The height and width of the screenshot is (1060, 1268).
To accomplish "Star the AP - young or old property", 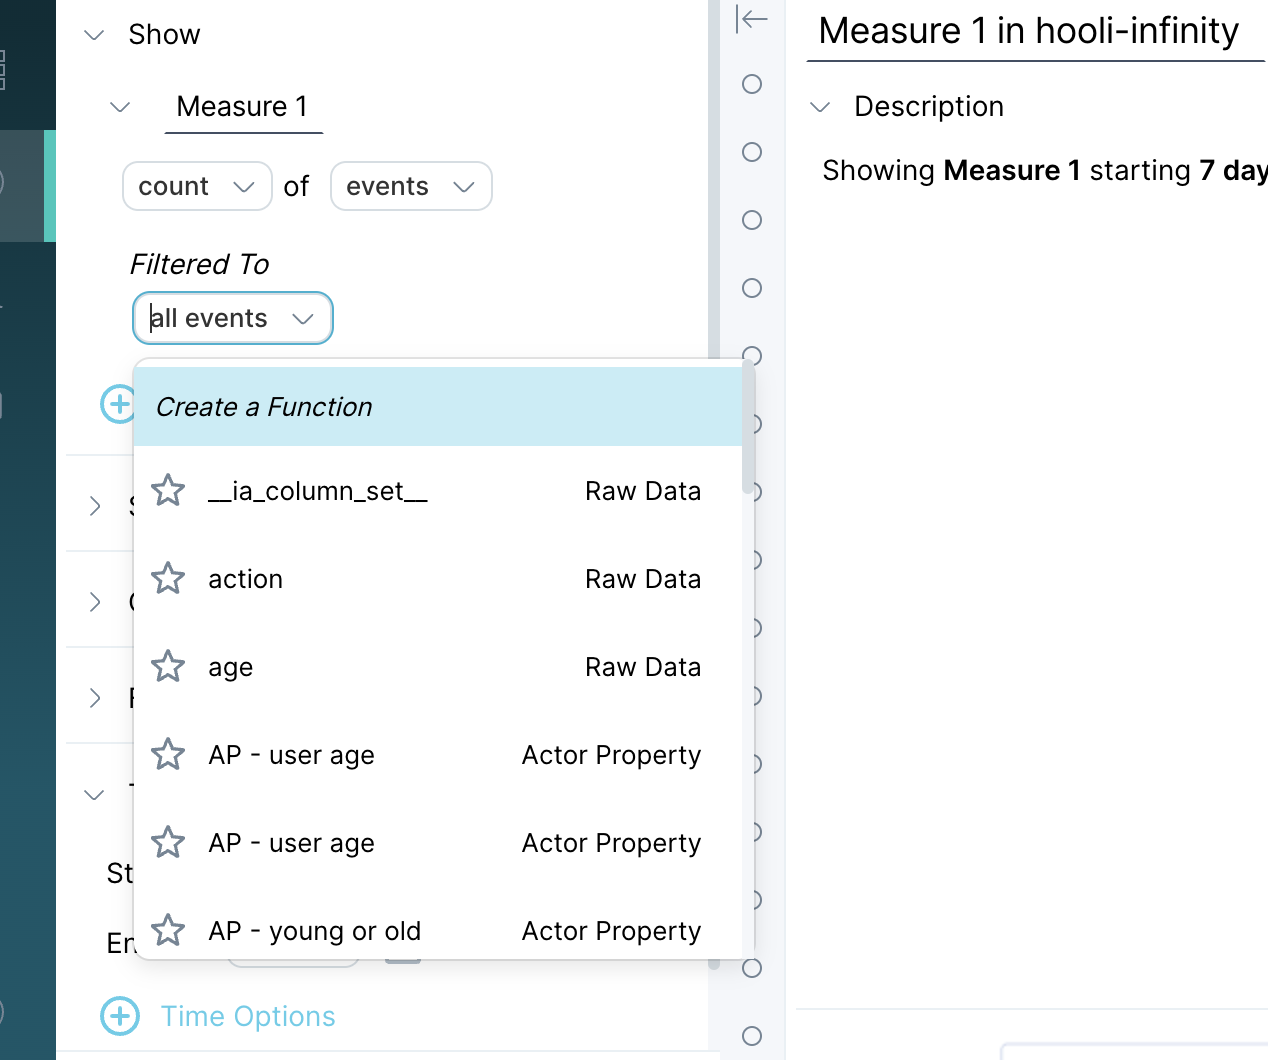I will (x=168, y=931).
